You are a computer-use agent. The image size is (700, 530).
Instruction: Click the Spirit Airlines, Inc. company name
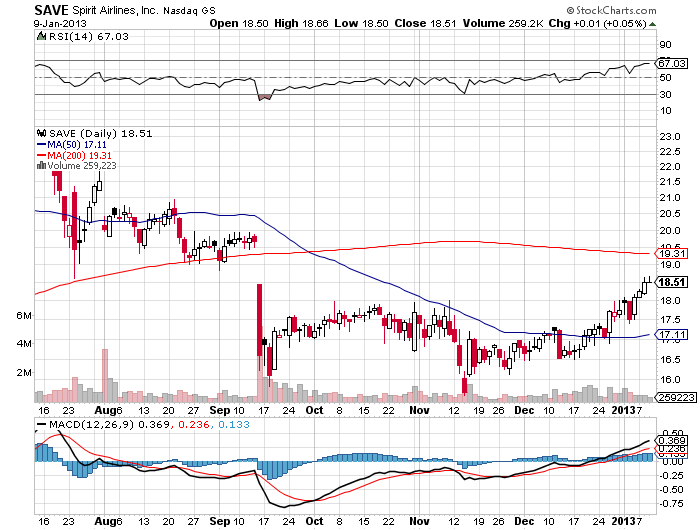coord(115,10)
